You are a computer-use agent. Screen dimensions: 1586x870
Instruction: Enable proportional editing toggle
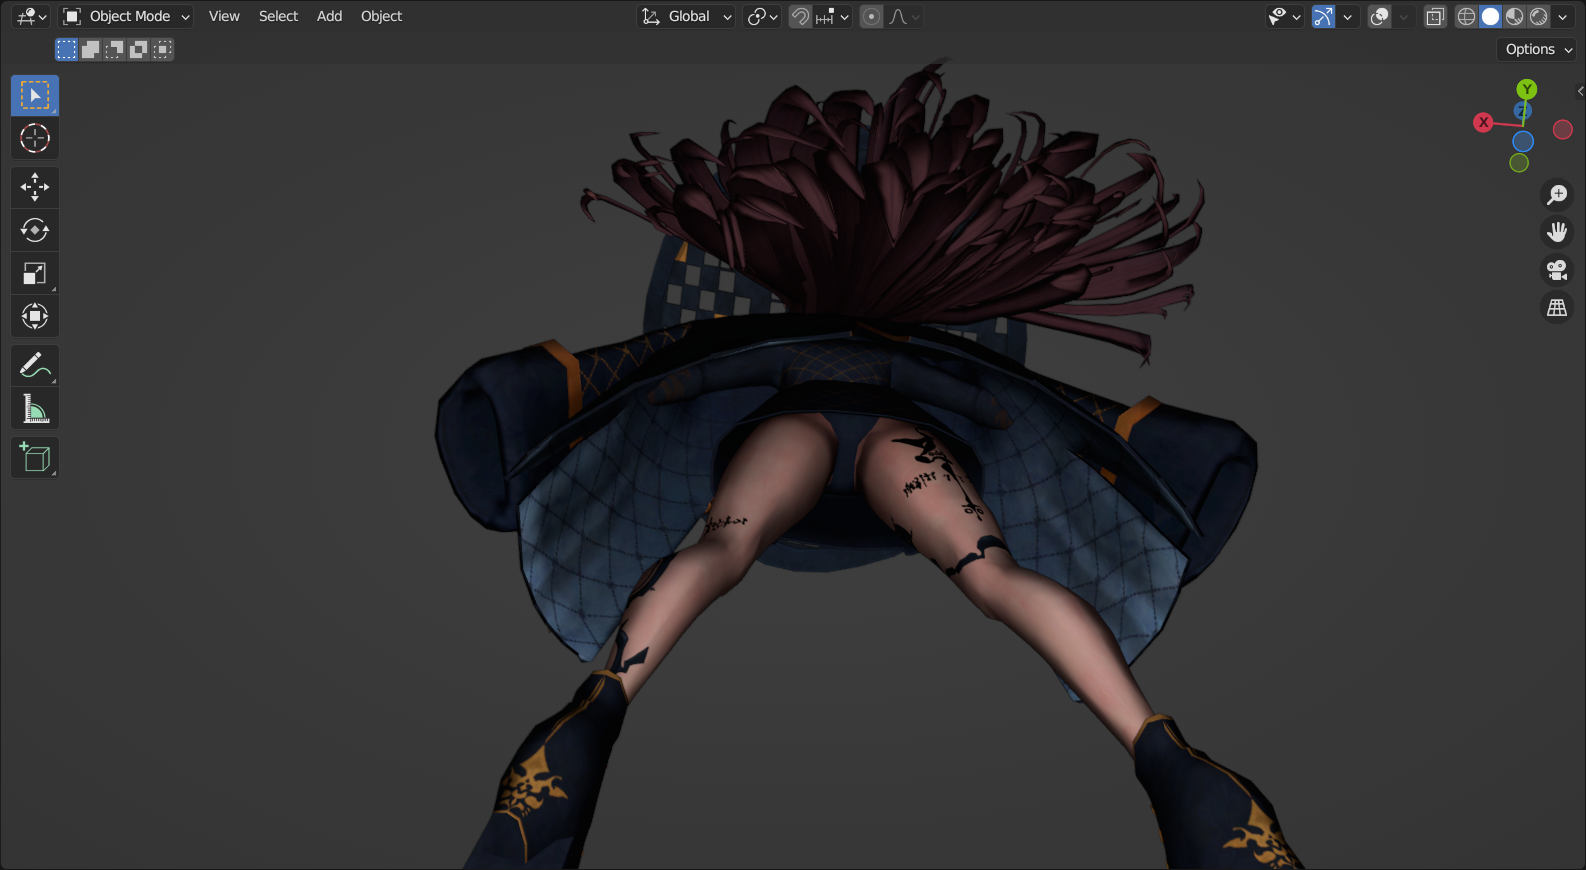tap(872, 17)
